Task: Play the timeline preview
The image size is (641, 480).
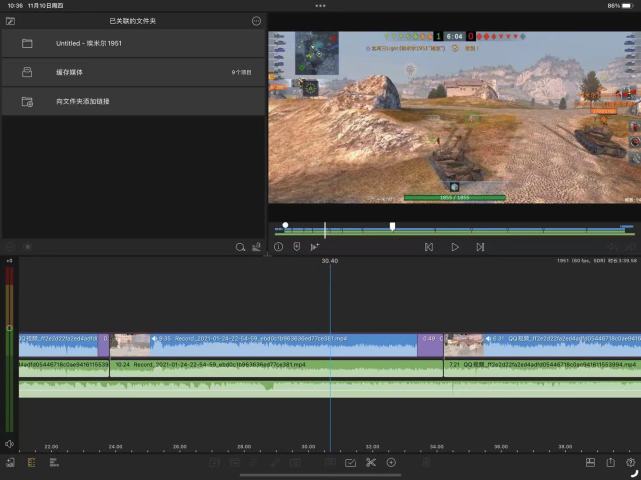Action: [x=455, y=247]
